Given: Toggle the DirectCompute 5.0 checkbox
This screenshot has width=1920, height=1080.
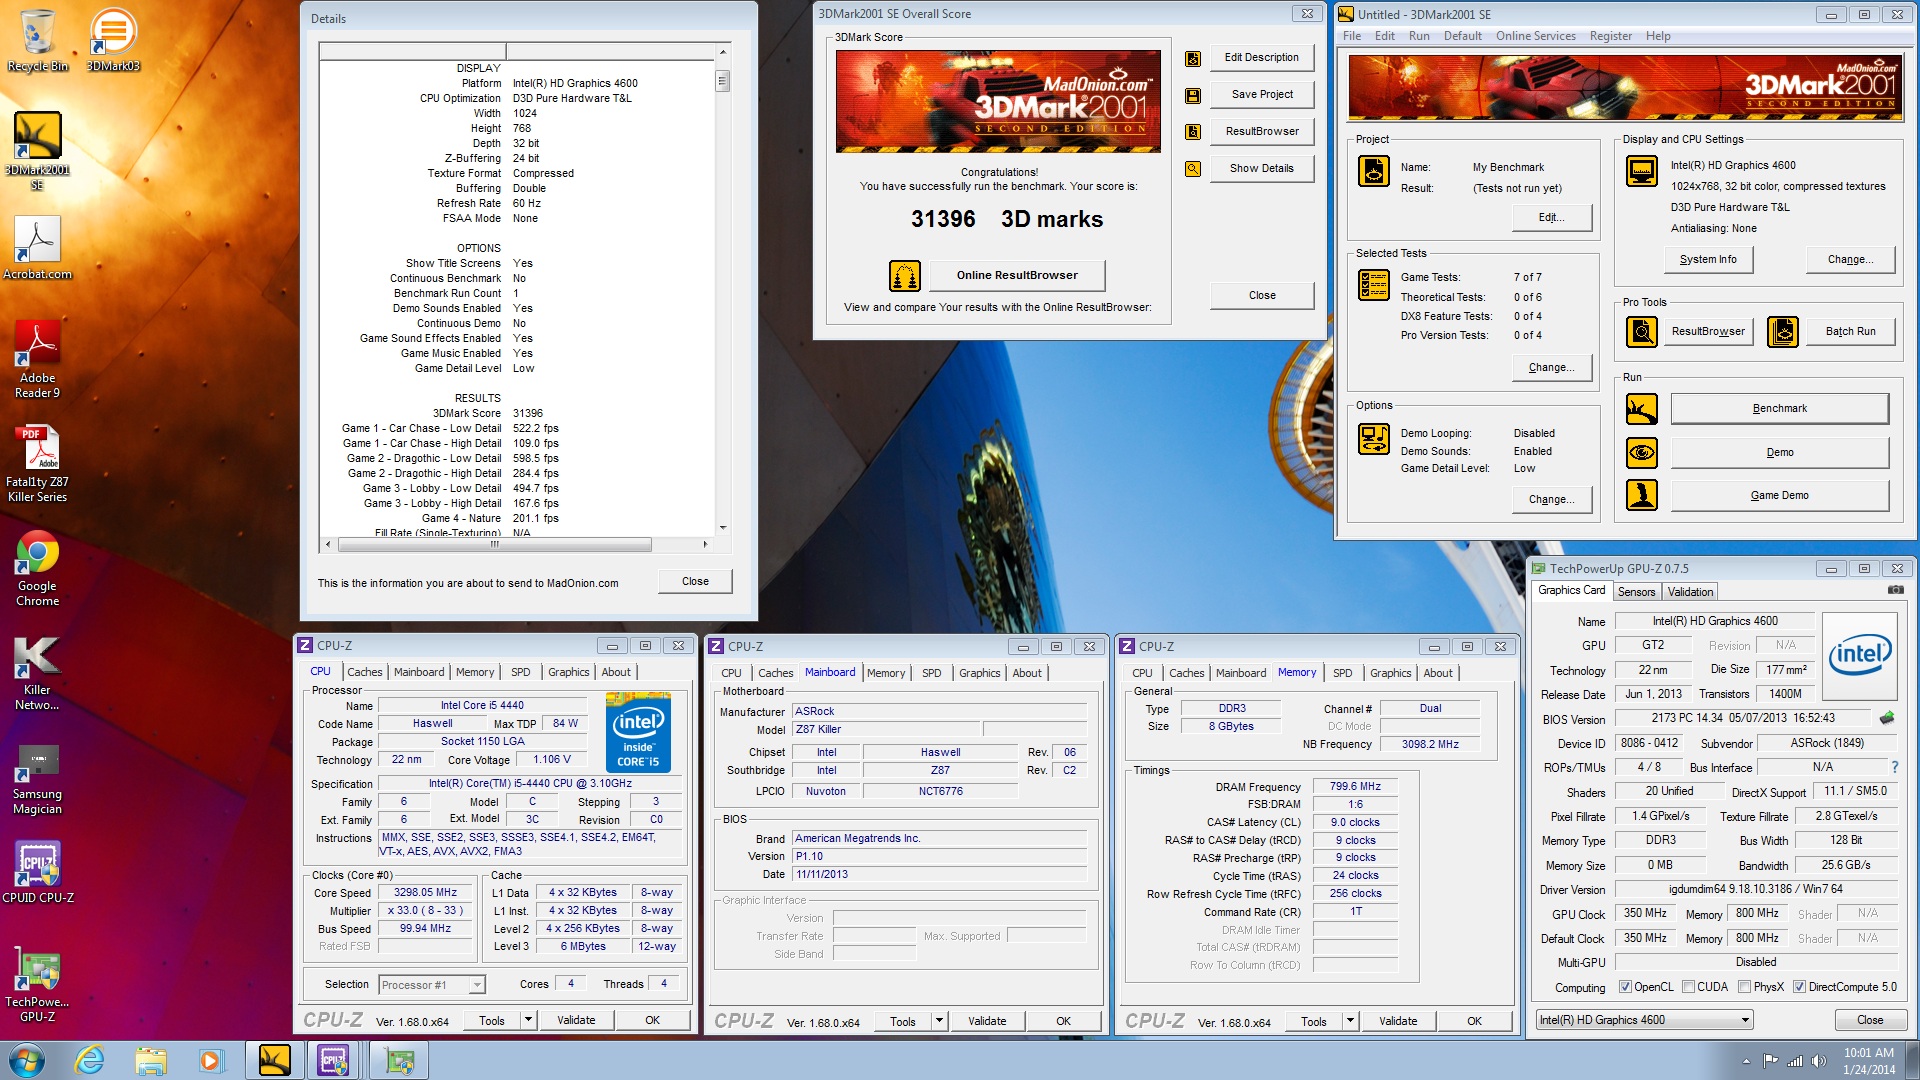Looking at the screenshot, I should [x=1799, y=987].
